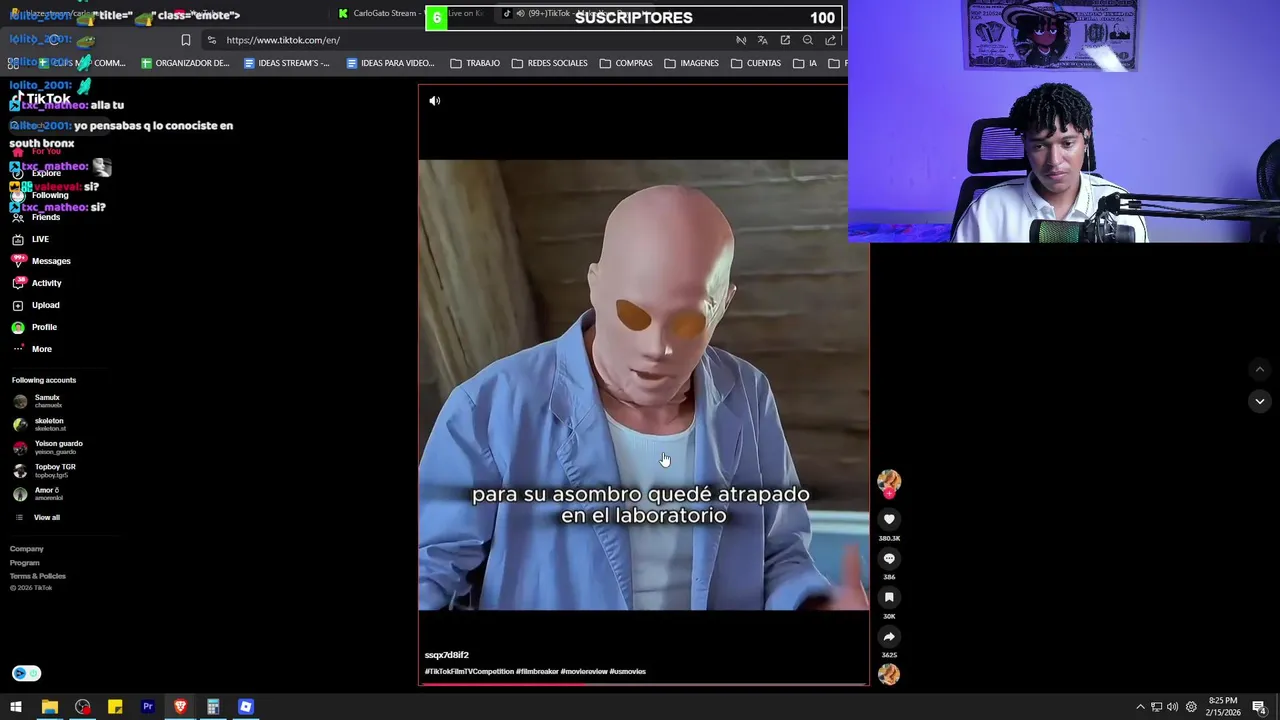Open Amor ó following account
1280x720 pixels.
point(38,494)
